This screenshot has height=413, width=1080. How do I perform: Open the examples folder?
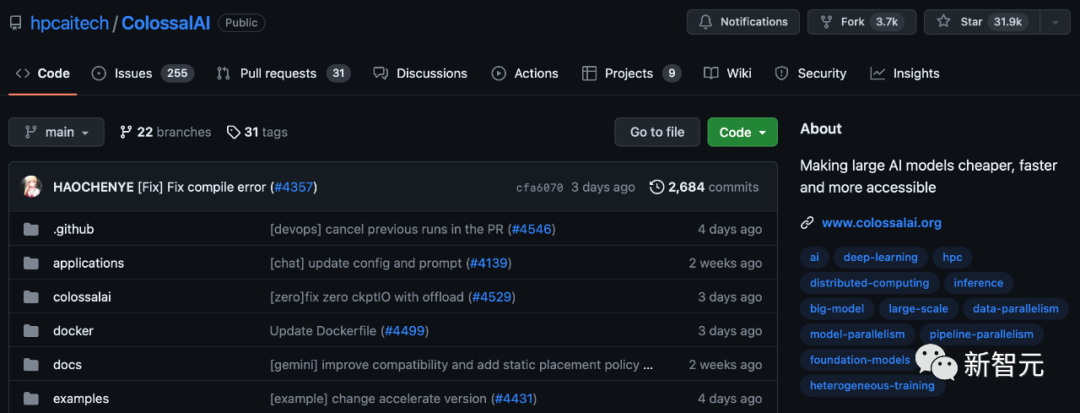(x=81, y=399)
